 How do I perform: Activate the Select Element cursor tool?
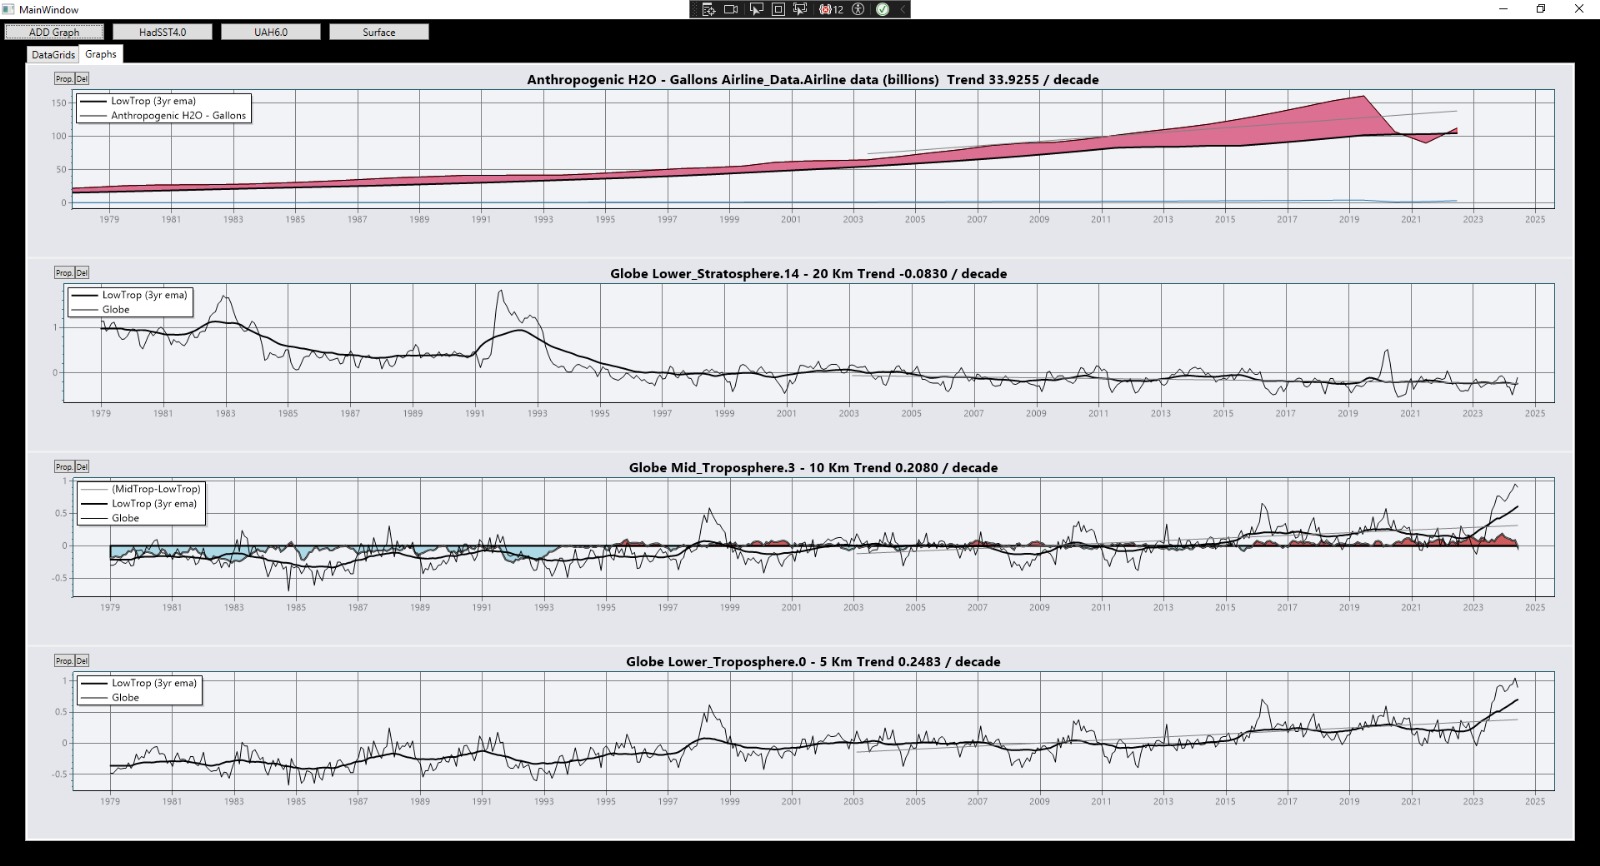[x=755, y=9]
